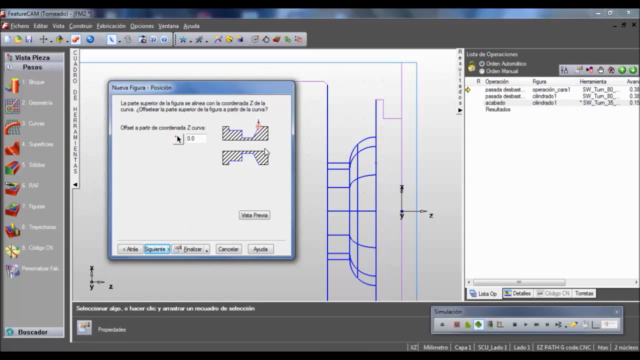The height and width of the screenshot is (360, 640).
Task: Expand the Resultados side panel arrow
Action: tap(460, 110)
